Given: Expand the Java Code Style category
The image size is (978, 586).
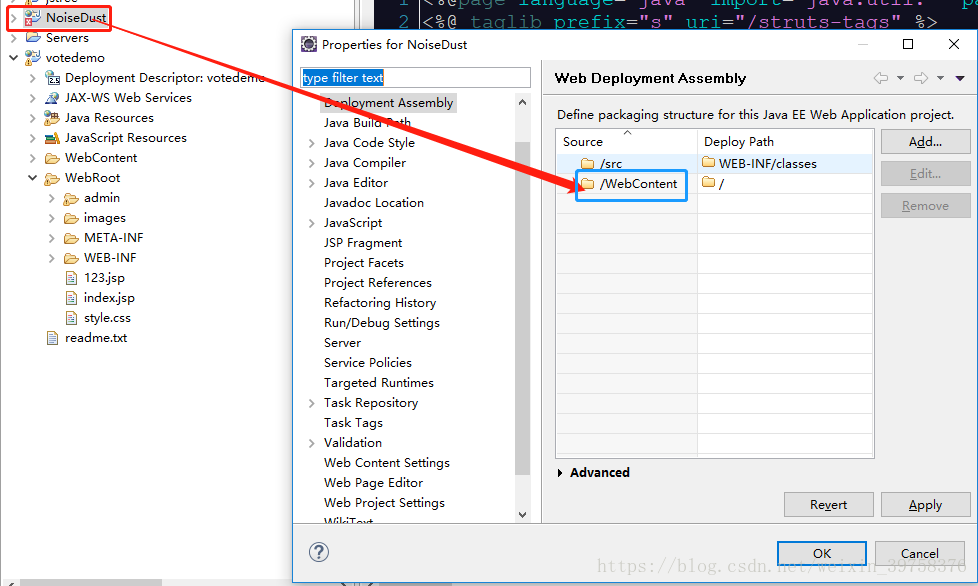Looking at the screenshot, I should point(311,143).
